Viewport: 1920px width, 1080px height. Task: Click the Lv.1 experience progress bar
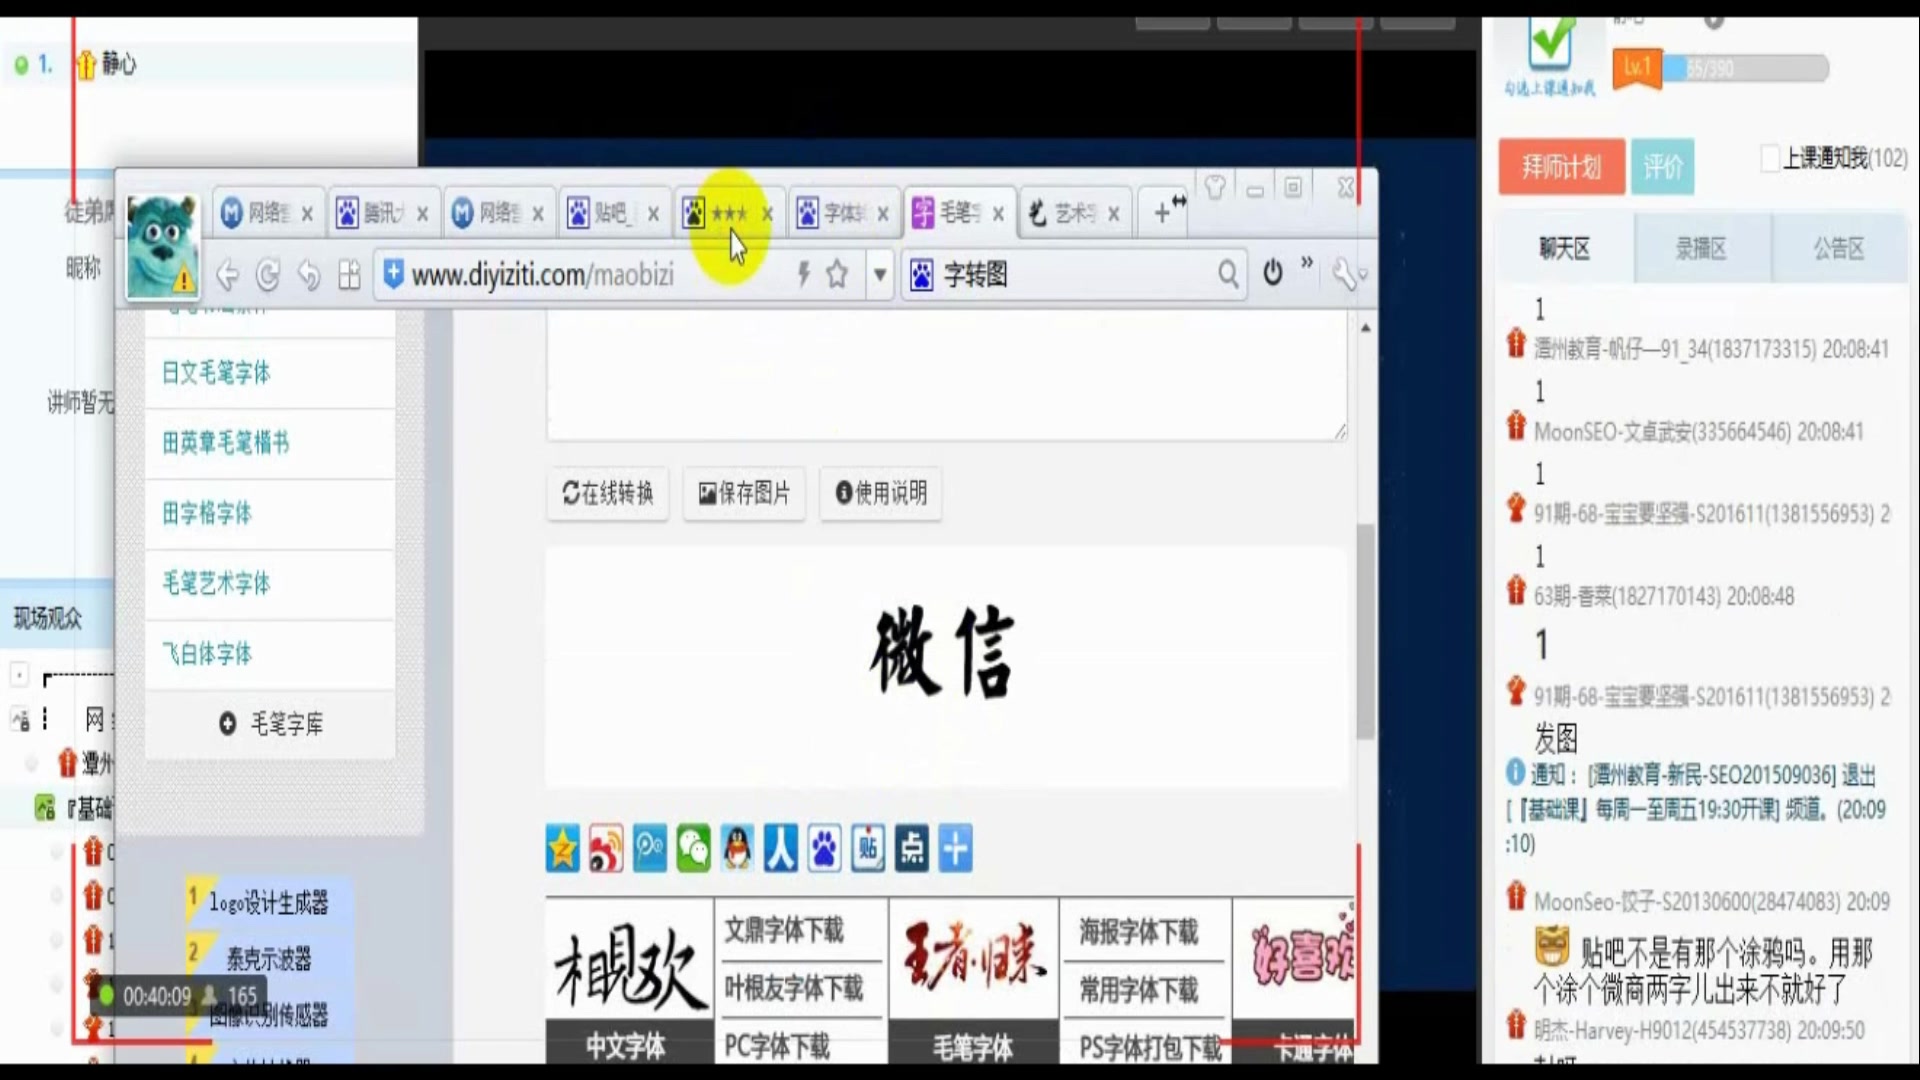[x=1747, y=68]
